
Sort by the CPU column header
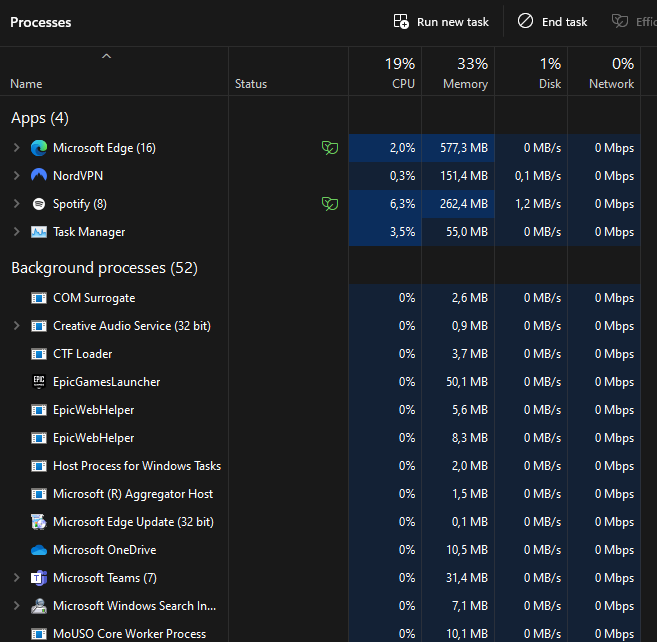[x=385, y=72]
